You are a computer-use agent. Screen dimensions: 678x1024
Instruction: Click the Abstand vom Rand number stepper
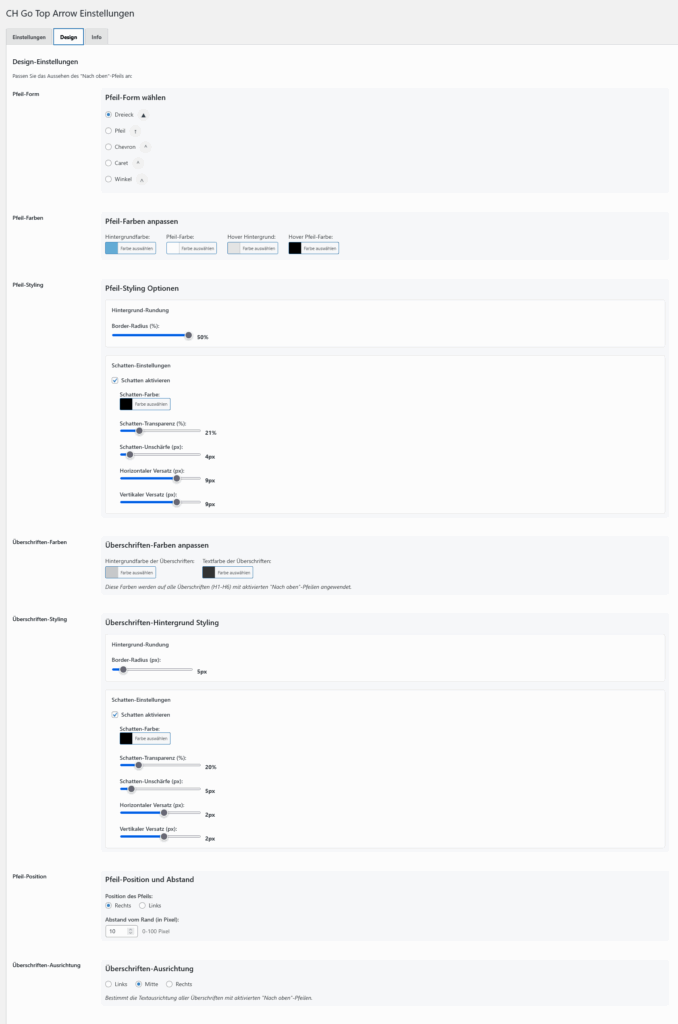coord(130,931)
